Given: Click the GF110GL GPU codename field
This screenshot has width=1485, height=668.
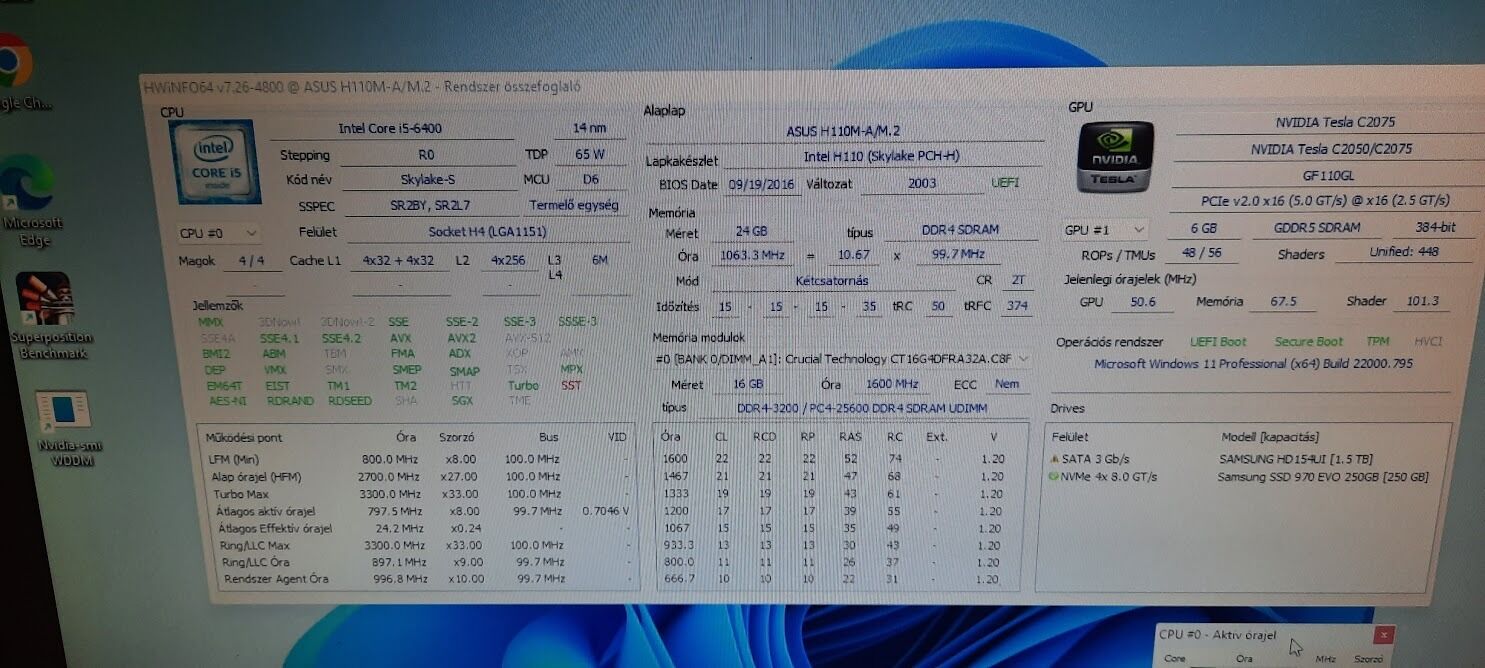Looking at the screenshot, I should pyautogui.click(x=1330, y=175).
